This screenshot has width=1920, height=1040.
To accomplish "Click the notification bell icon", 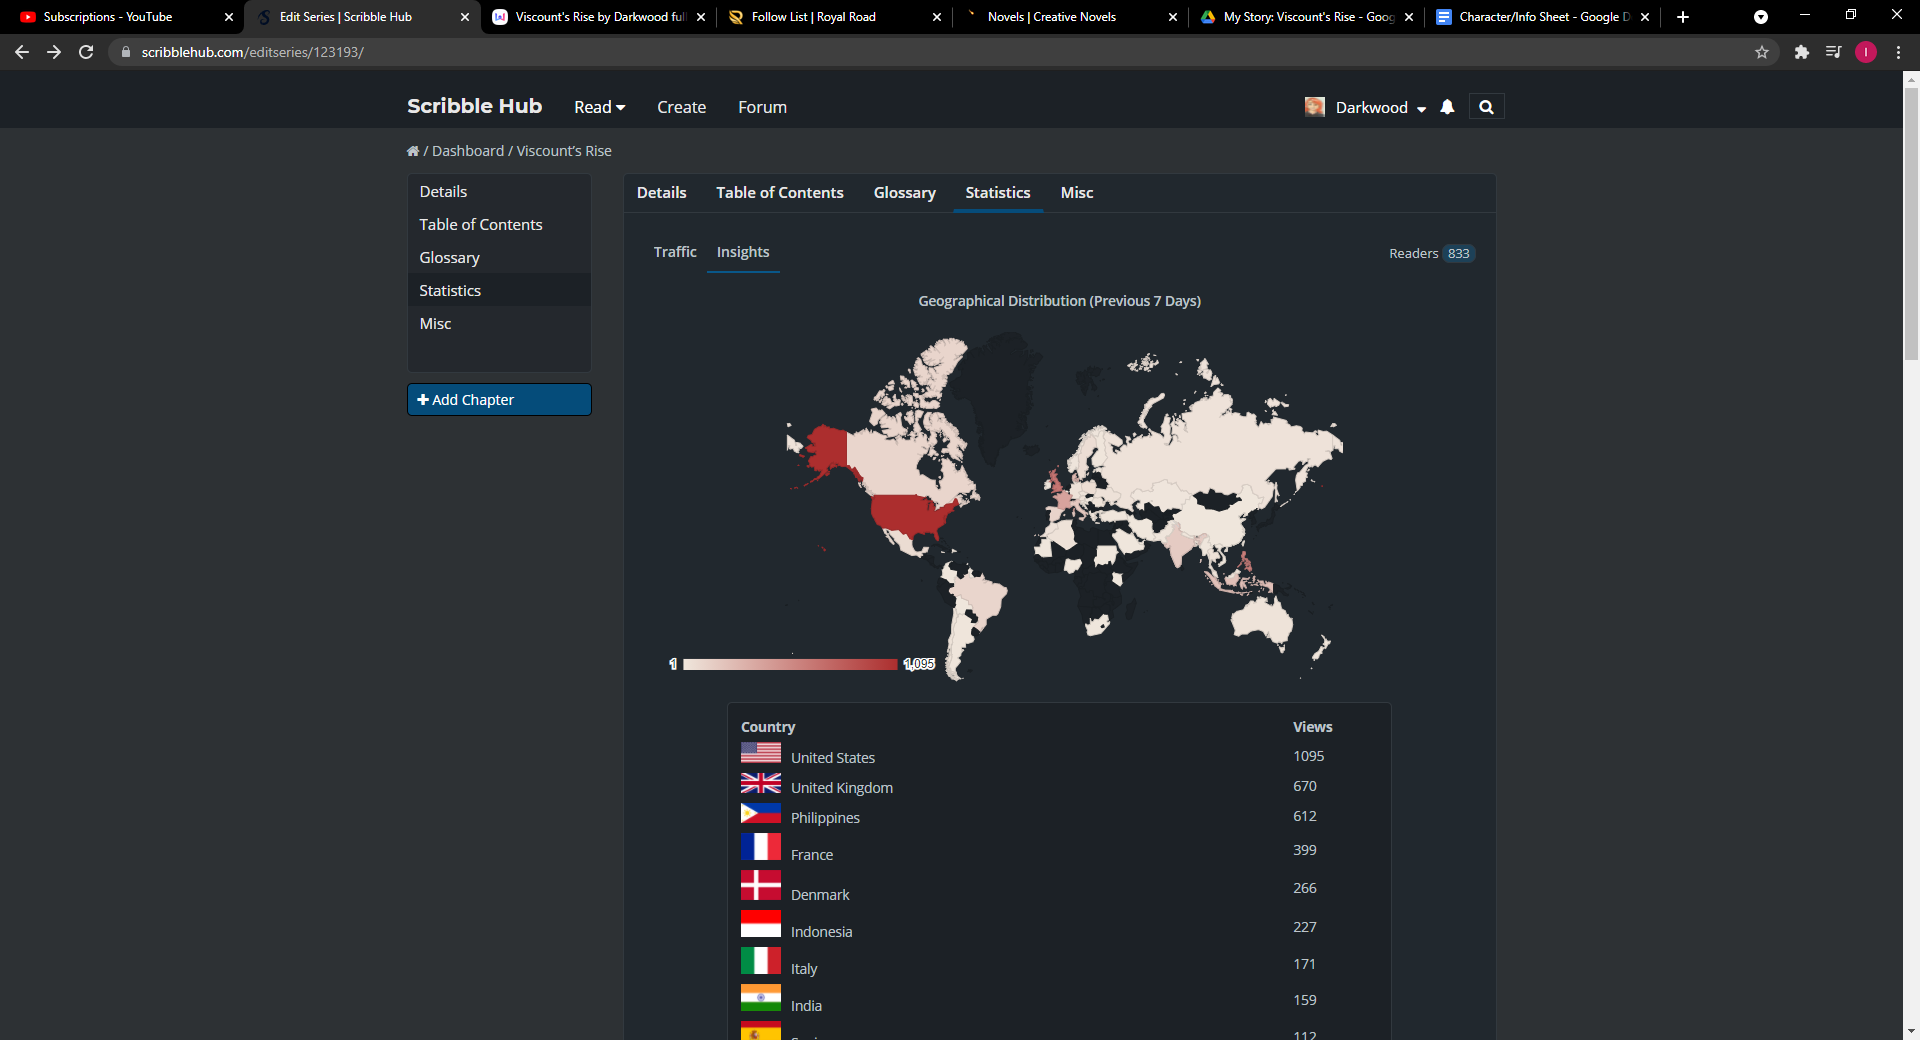I will coord(1447,107).
